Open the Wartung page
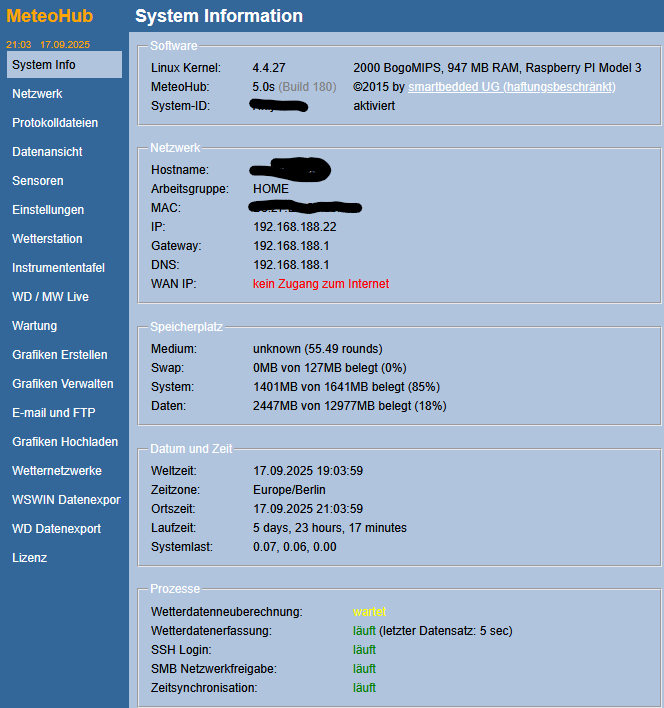The image size is (664, 708). [x=35, y=326]
